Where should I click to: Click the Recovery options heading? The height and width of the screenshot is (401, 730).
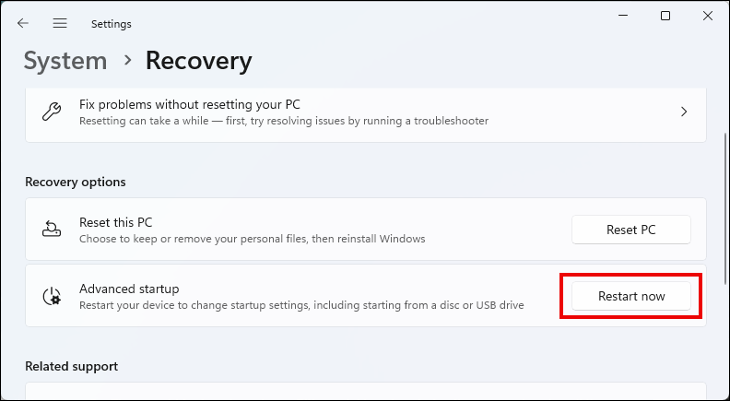pos(75,182)
